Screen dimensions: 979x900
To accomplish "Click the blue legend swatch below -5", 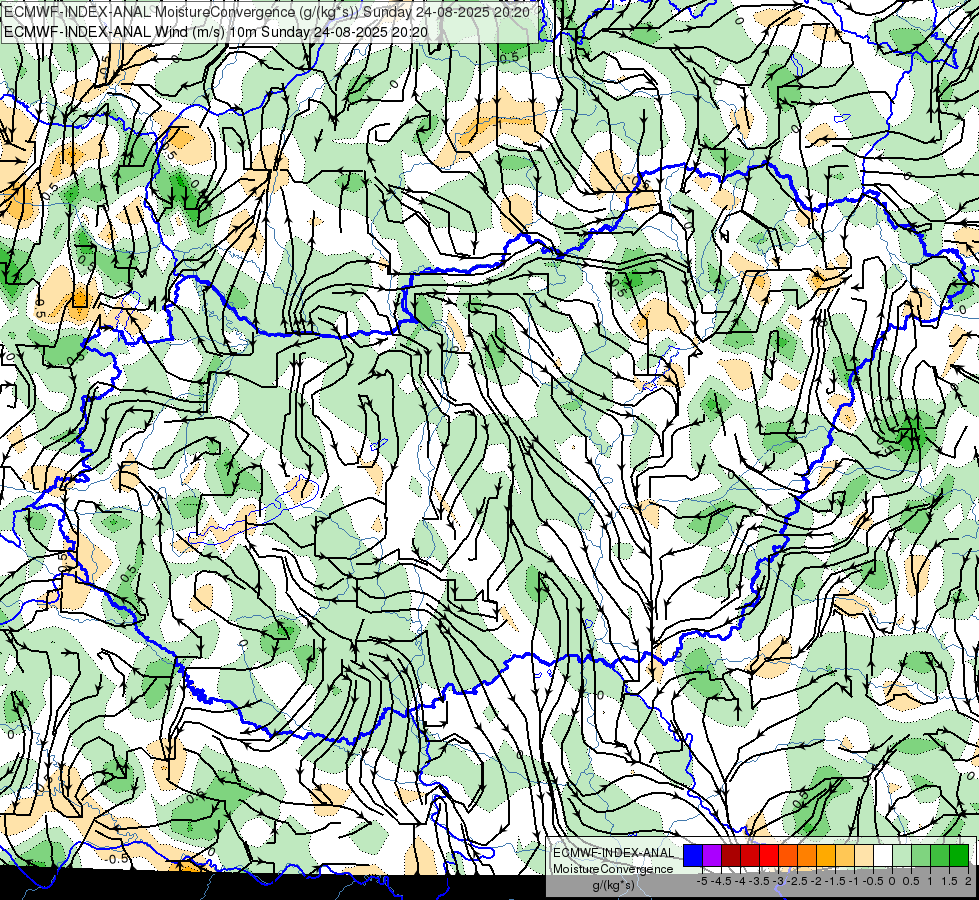I will pos(693,855).
